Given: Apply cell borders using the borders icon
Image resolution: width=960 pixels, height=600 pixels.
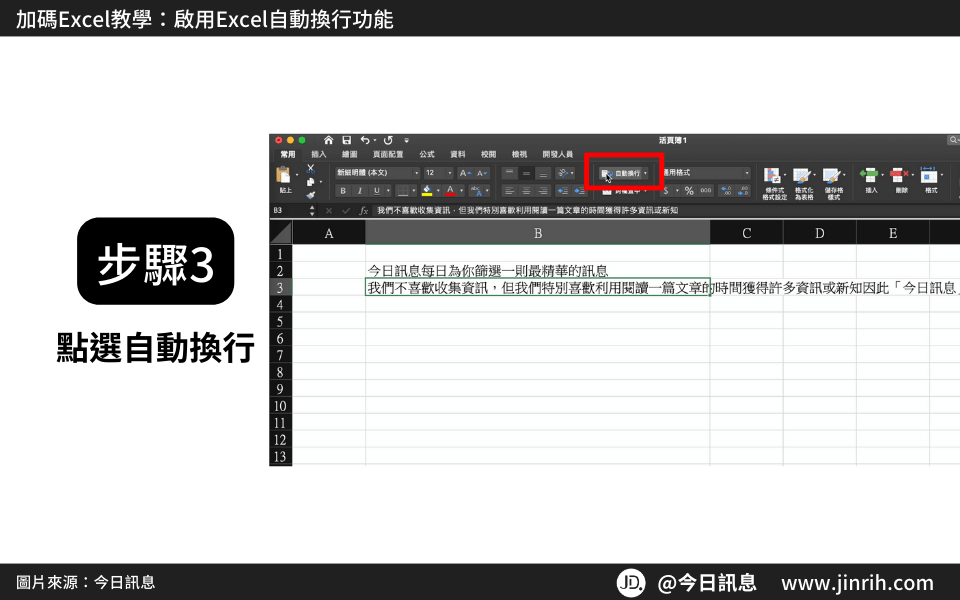Looking at the screenshot, I should tap(403, 191).
